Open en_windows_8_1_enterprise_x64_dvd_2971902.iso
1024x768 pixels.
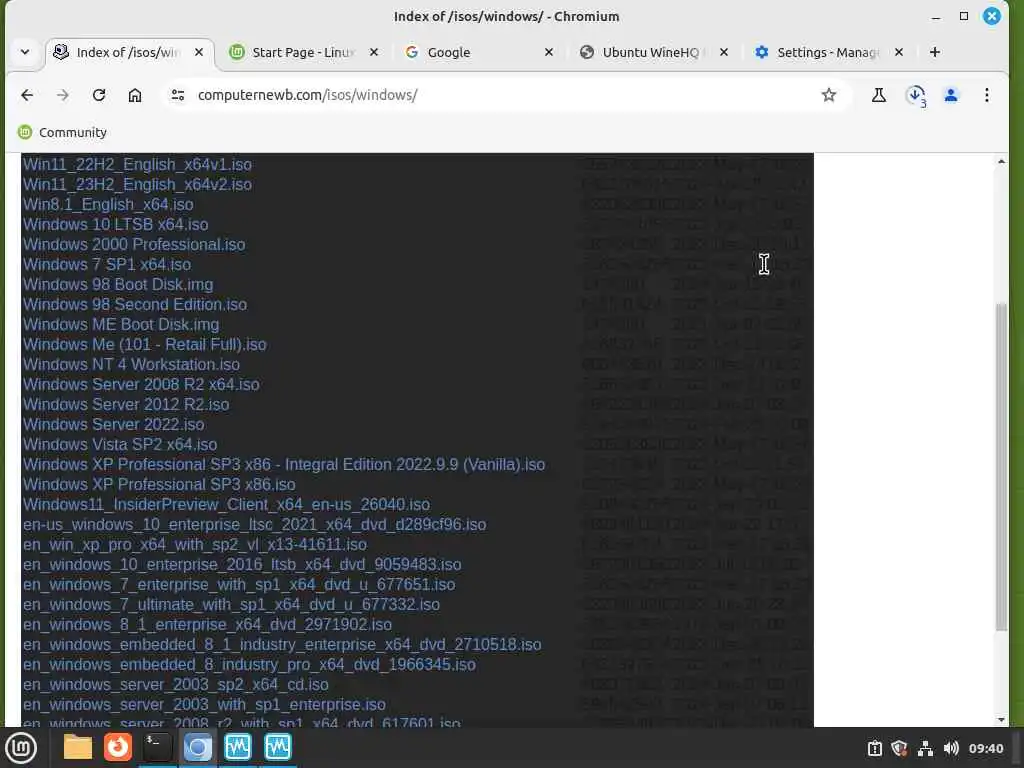pyautogui.click(x=208, y=625)
